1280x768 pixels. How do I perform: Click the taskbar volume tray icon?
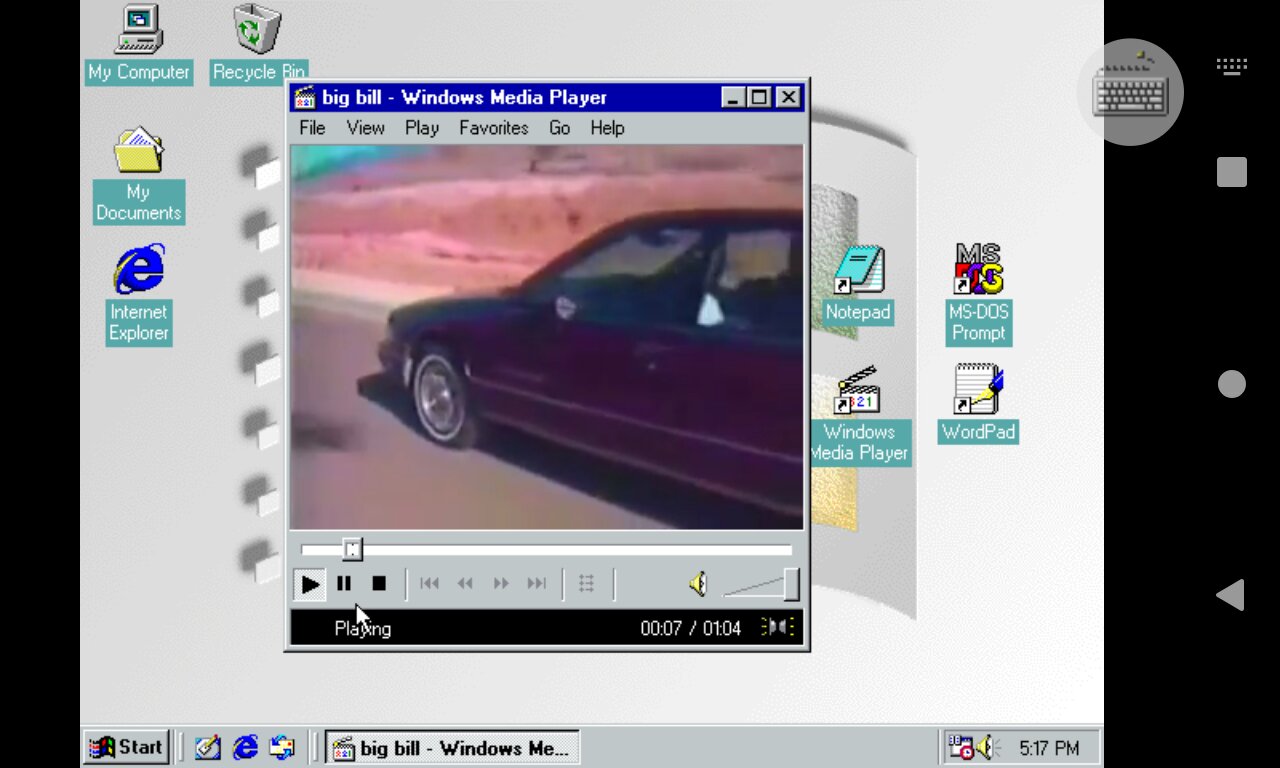(x=988, y=747)
